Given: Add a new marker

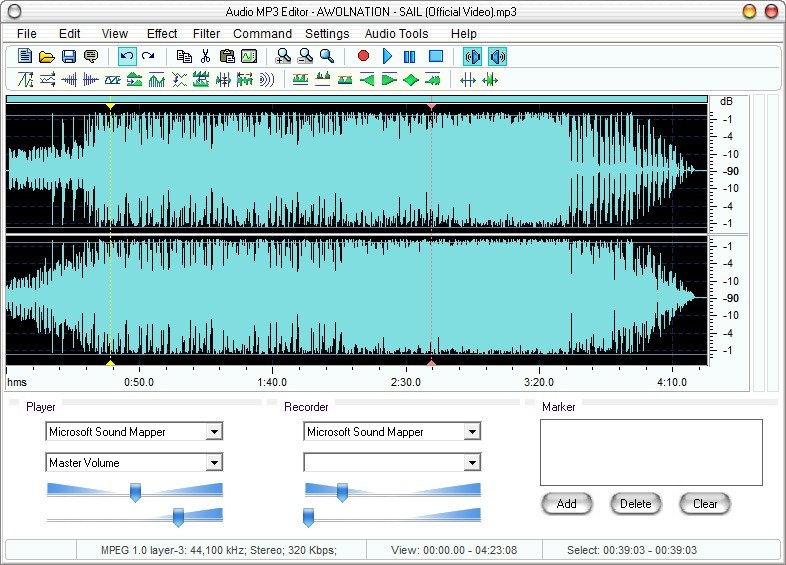Looking at the screenshot, I should (567, 504).
